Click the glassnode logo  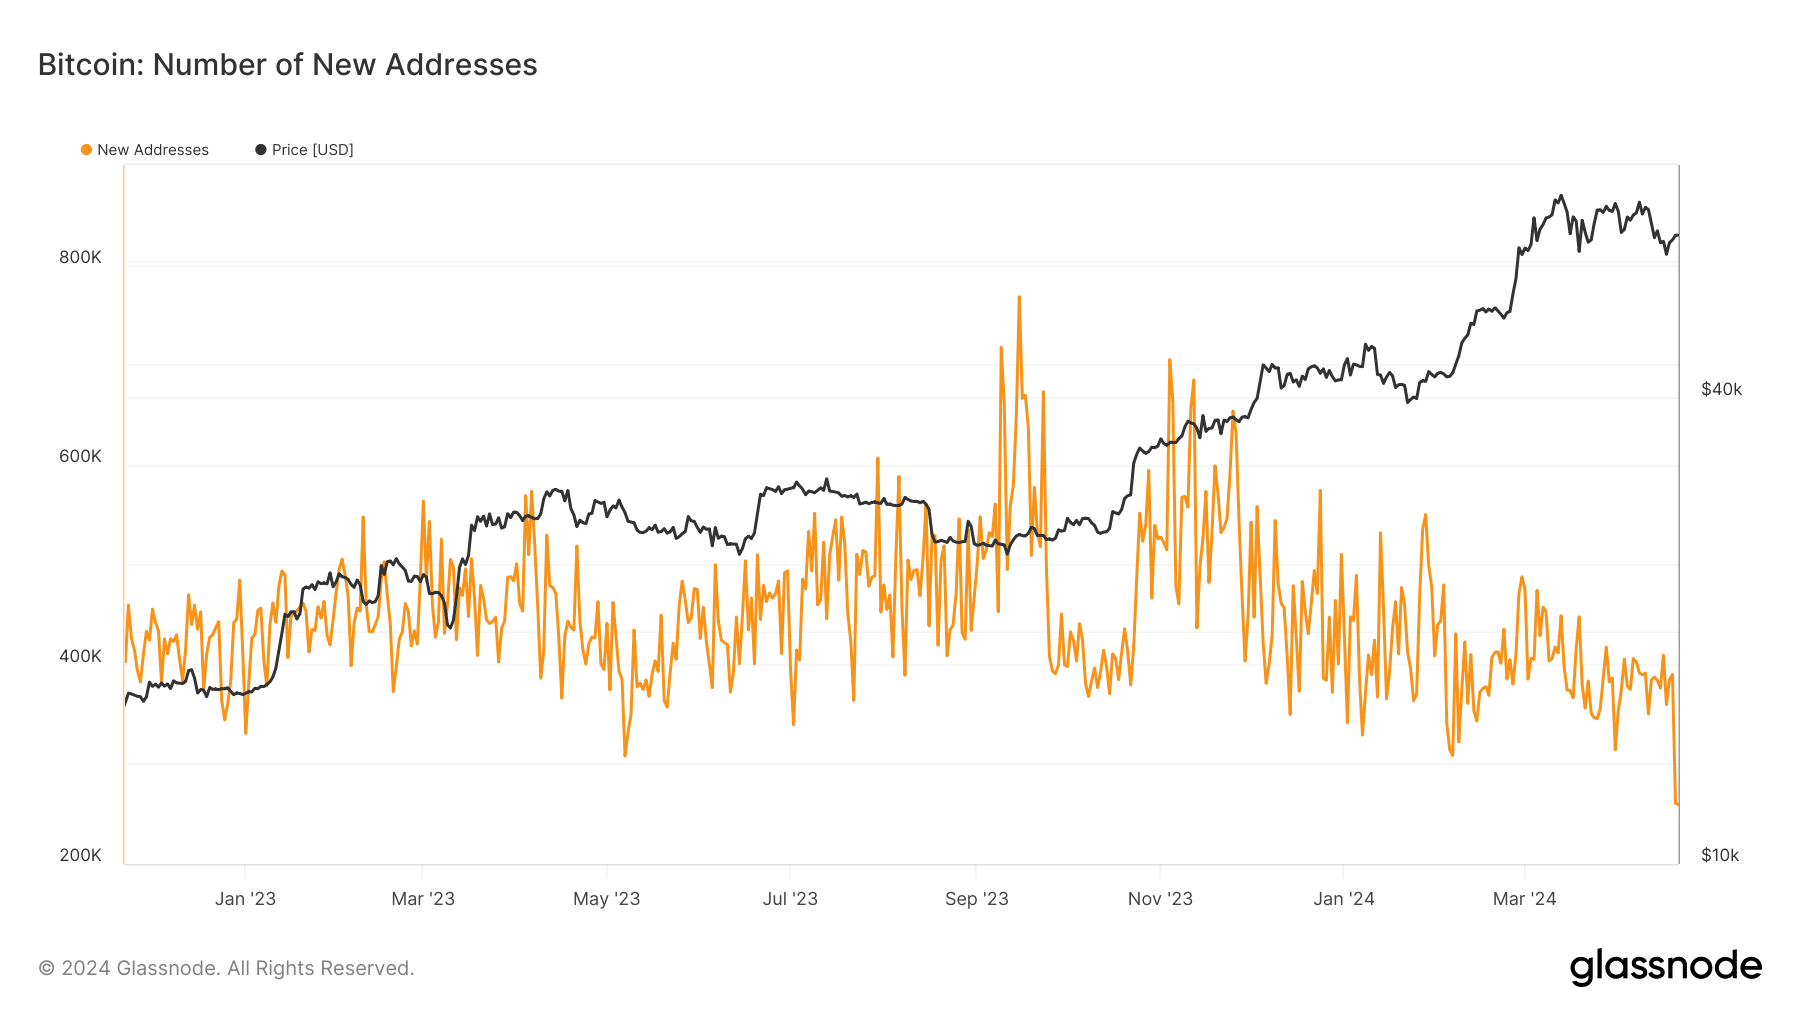1665,967
